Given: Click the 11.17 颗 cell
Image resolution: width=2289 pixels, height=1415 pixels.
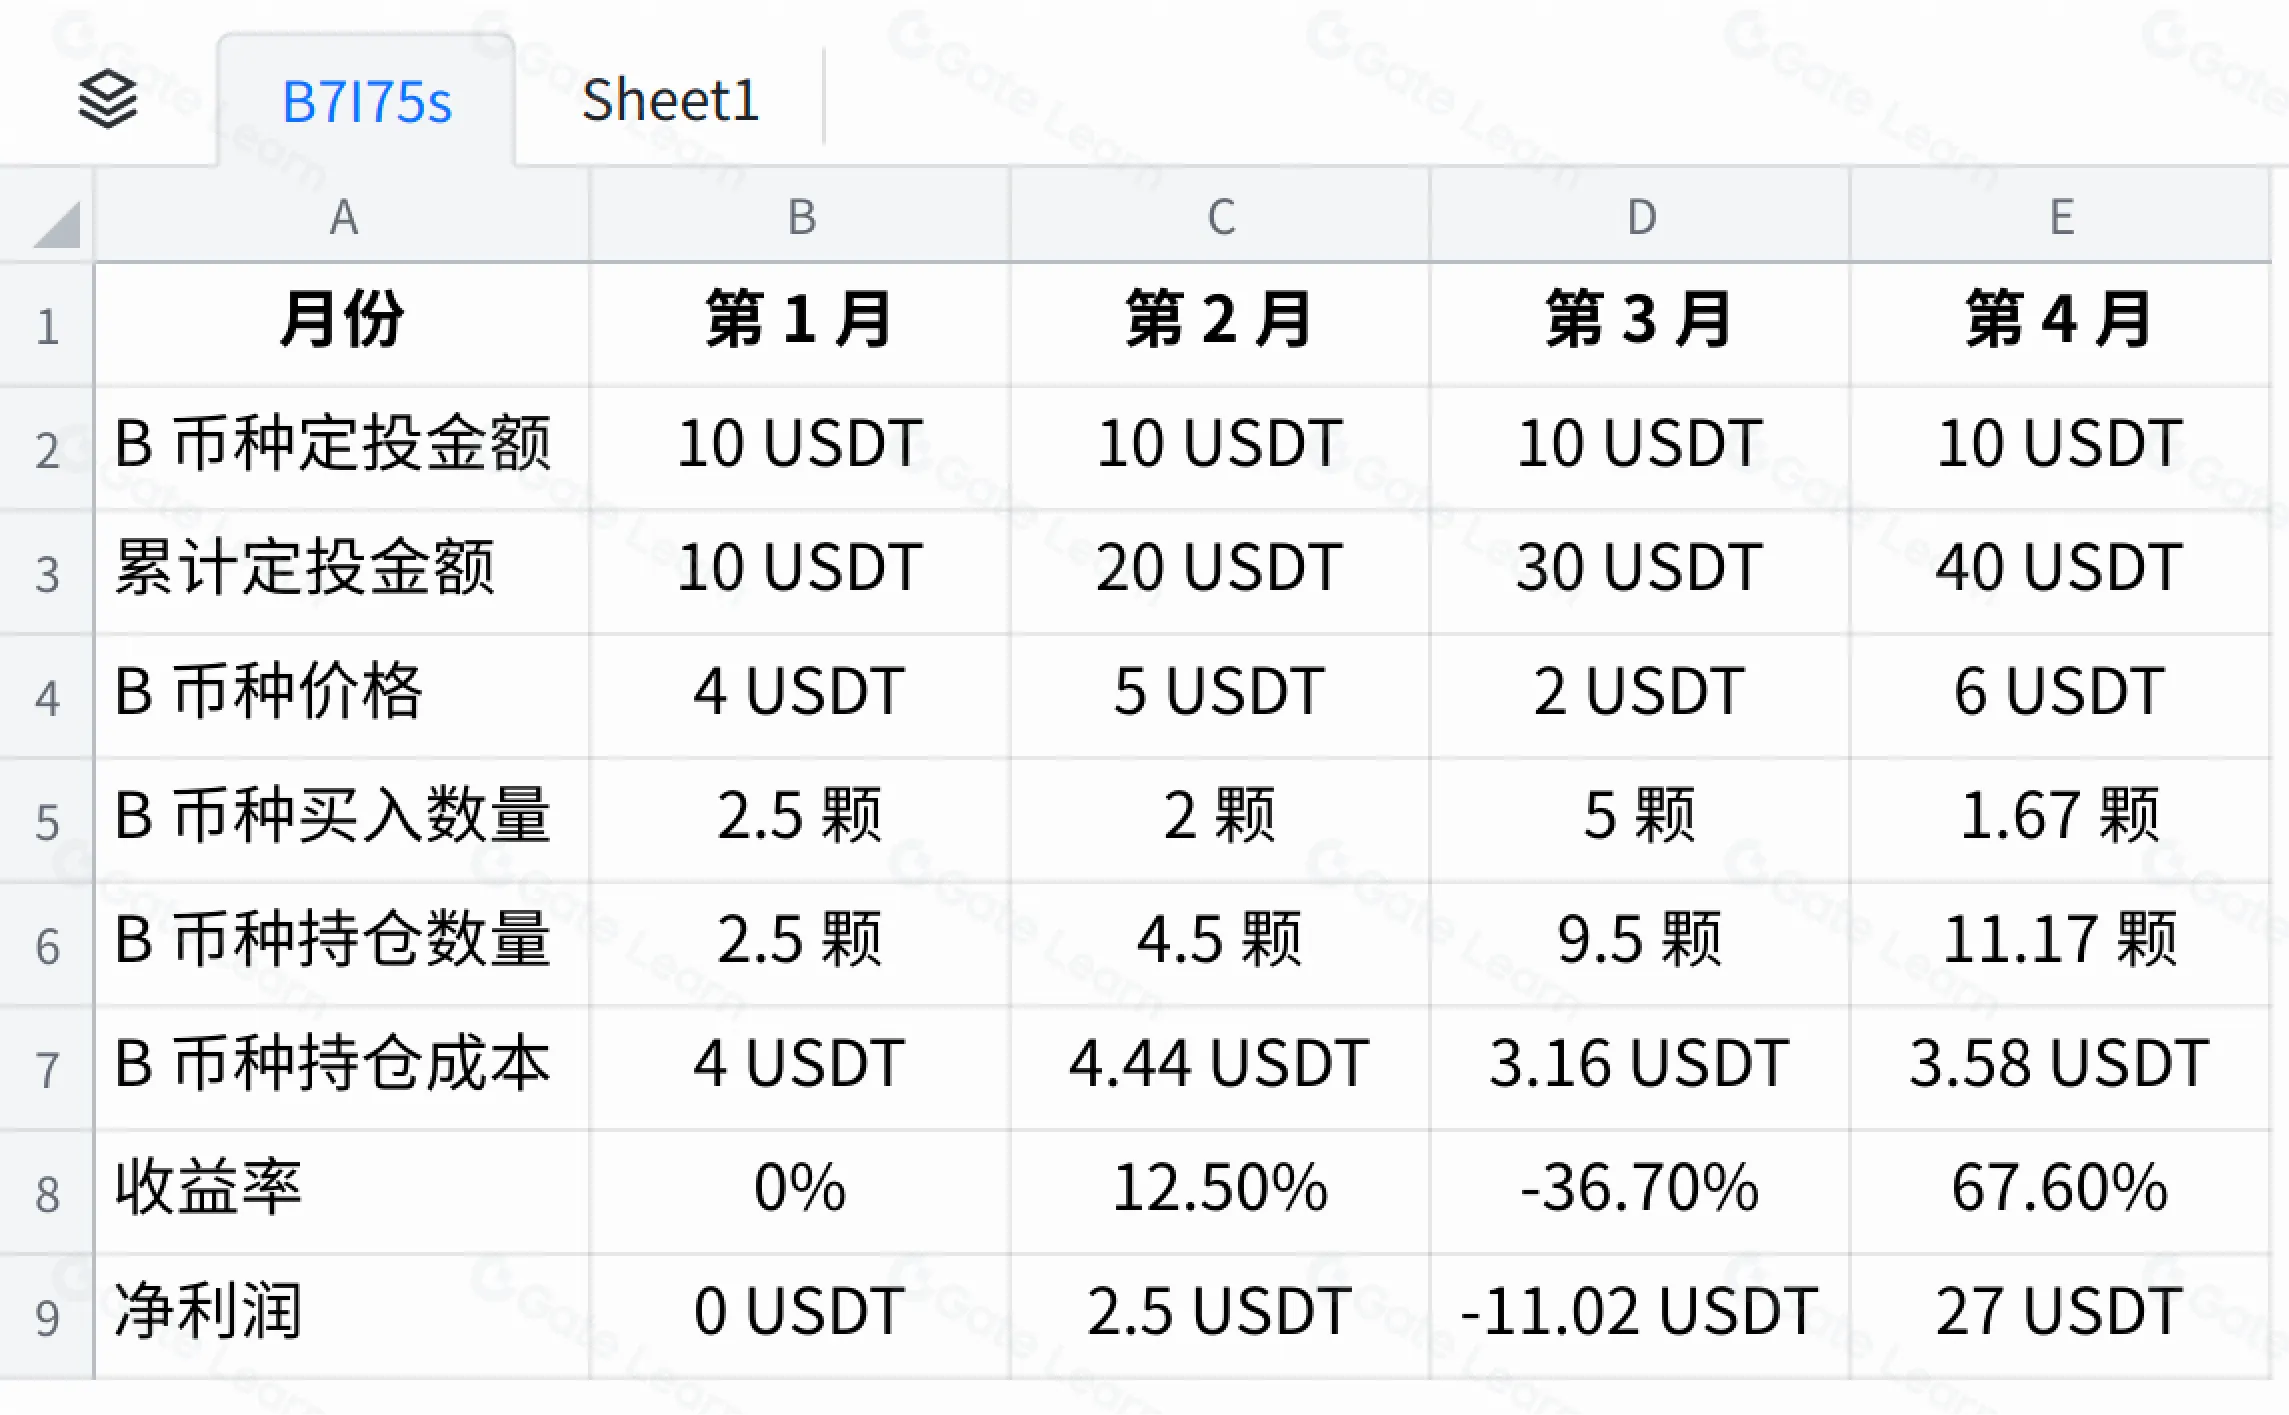Looking at the screenshot, I should (2060, 940).
